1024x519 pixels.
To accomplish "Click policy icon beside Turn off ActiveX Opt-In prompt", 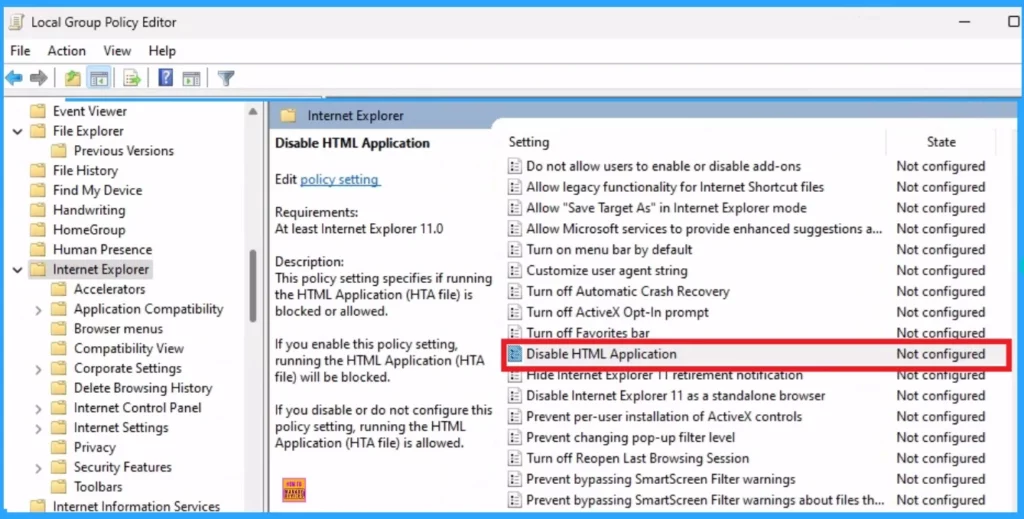I will coord(515,312).
